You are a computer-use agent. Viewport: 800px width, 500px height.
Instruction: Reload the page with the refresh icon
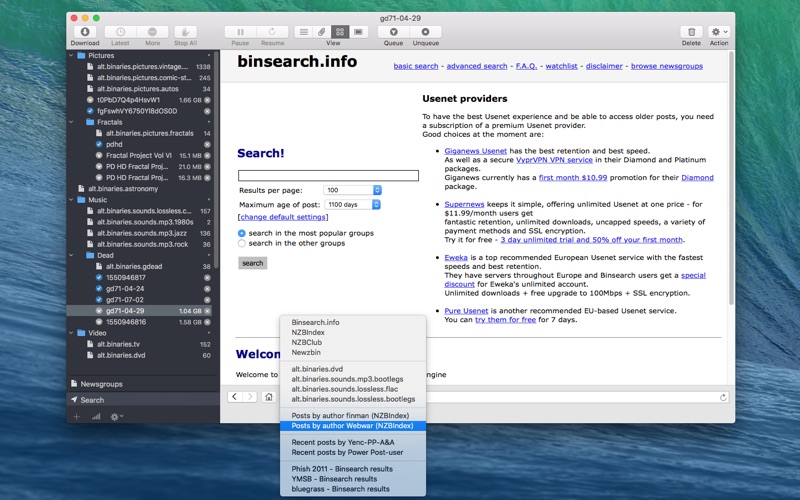click(x=722, y=397)
